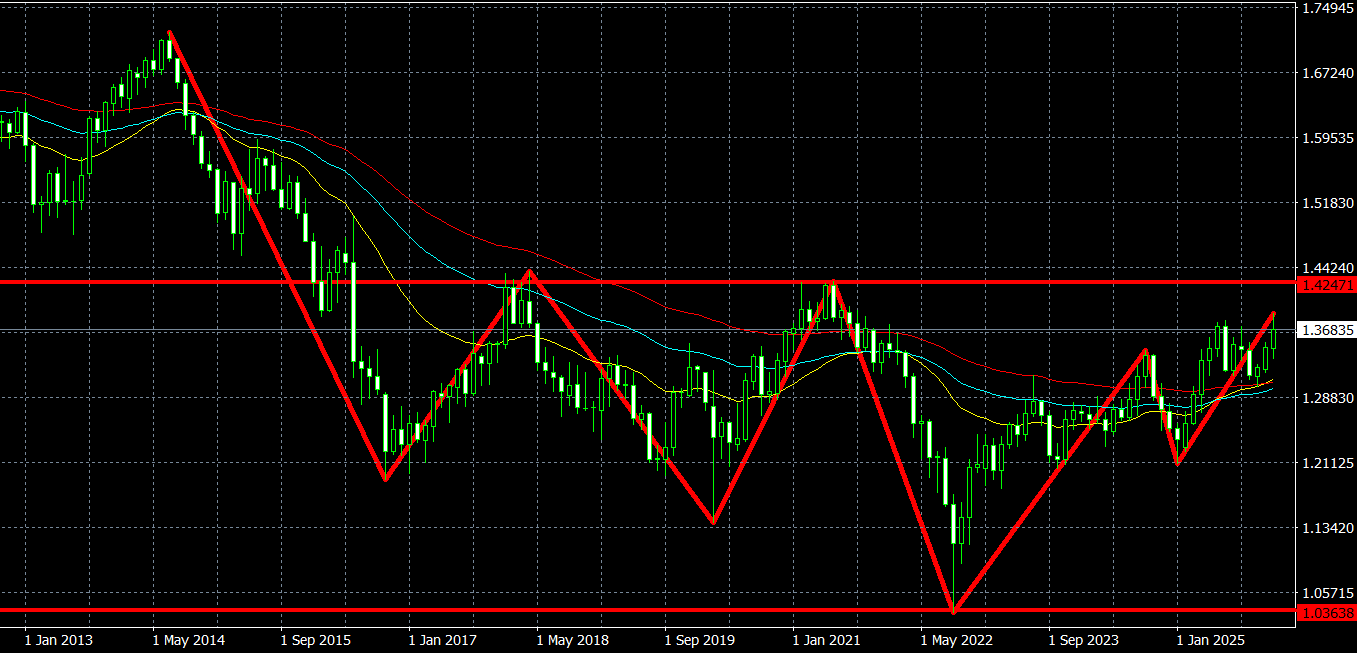The width and height of the screenshot is (1357, 653).
Task: Click the 1 May 2014 date label
Action: click(x=189, y=638)
